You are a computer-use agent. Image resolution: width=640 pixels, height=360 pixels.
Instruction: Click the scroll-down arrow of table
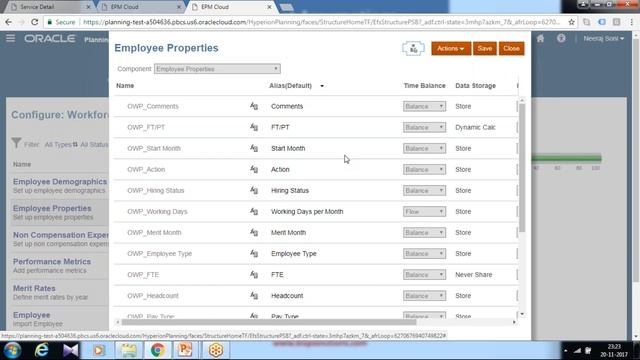[522, 314]
